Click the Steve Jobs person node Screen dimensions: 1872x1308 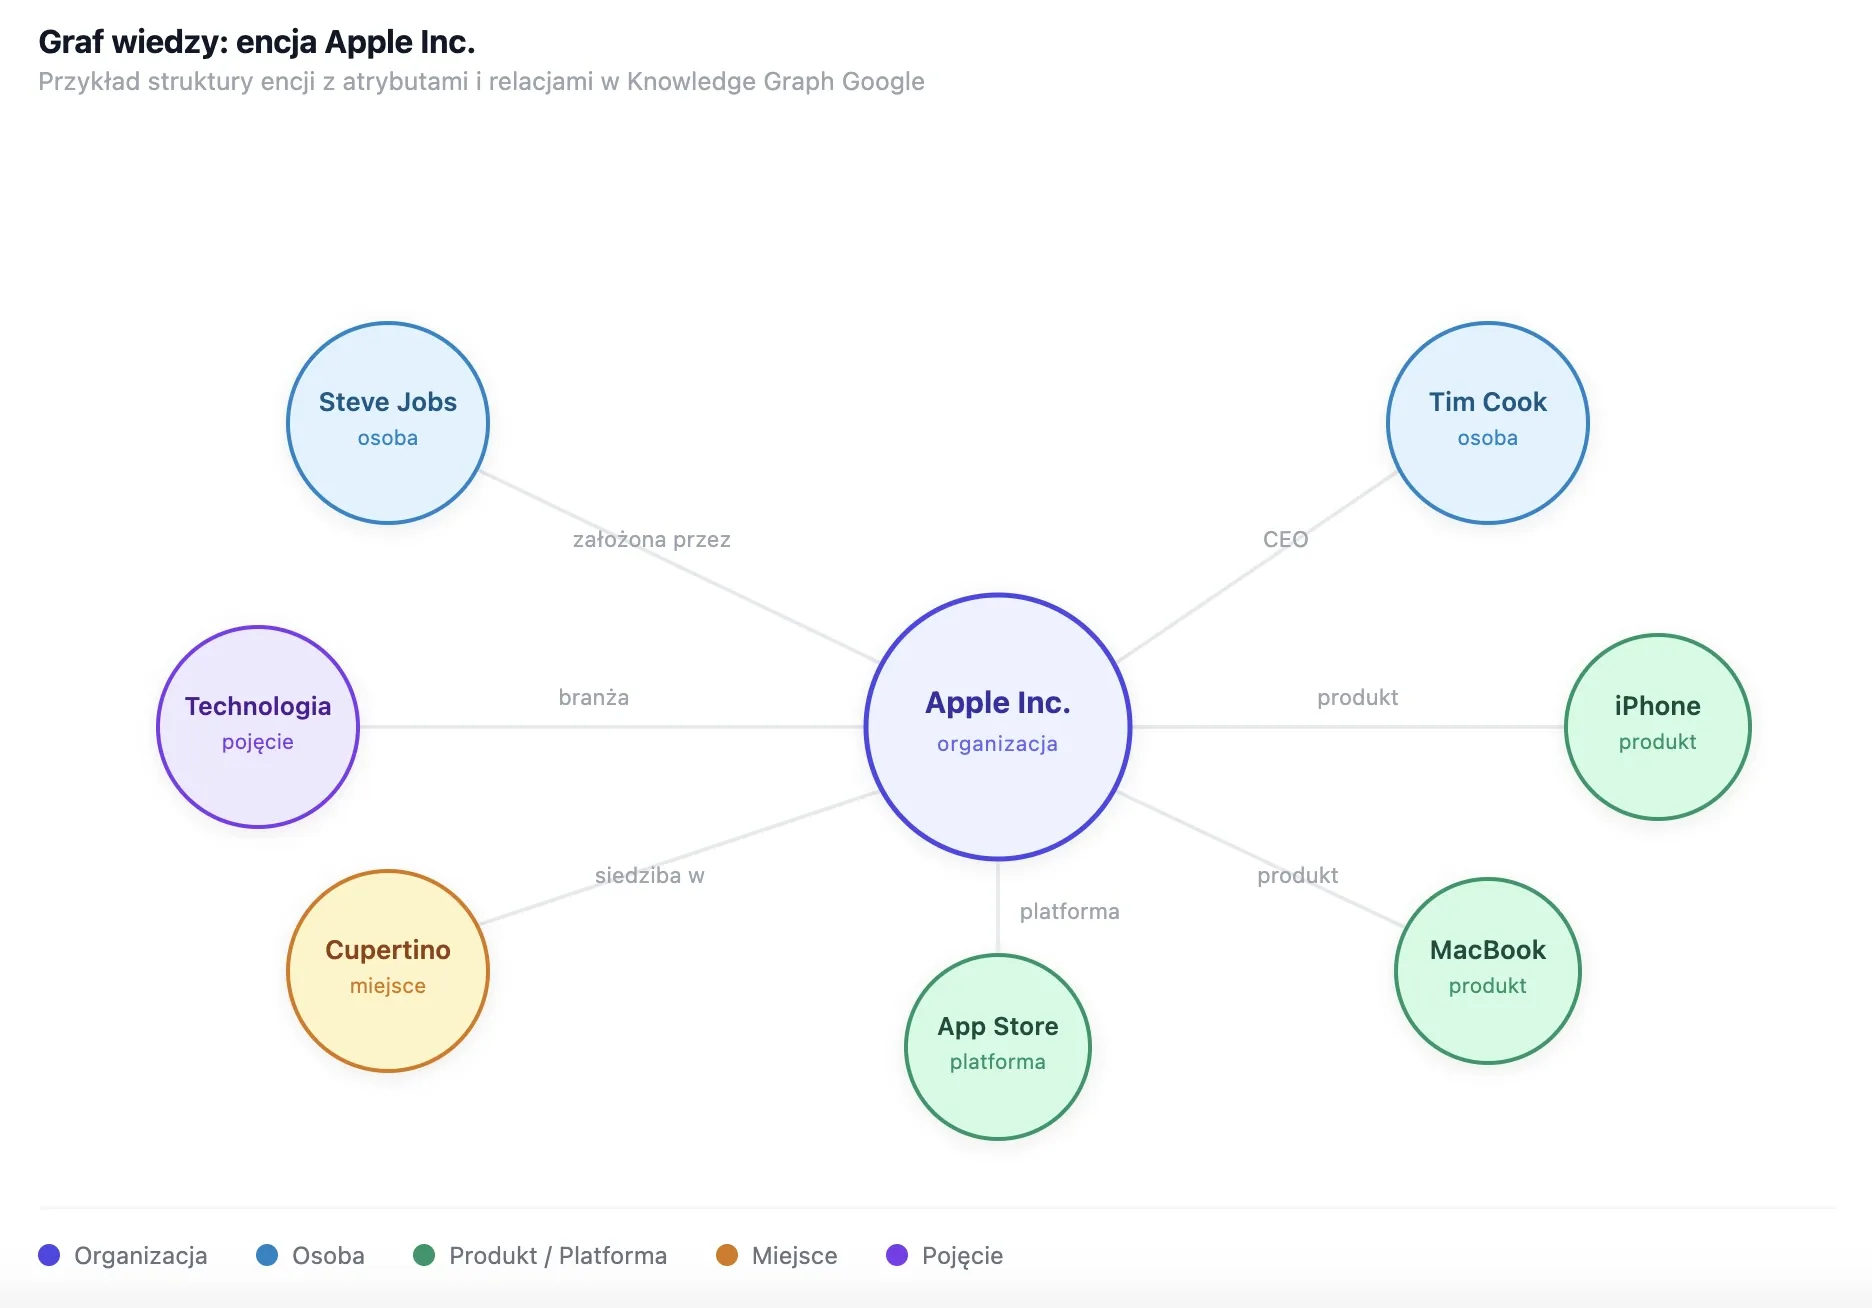point(388,423)
